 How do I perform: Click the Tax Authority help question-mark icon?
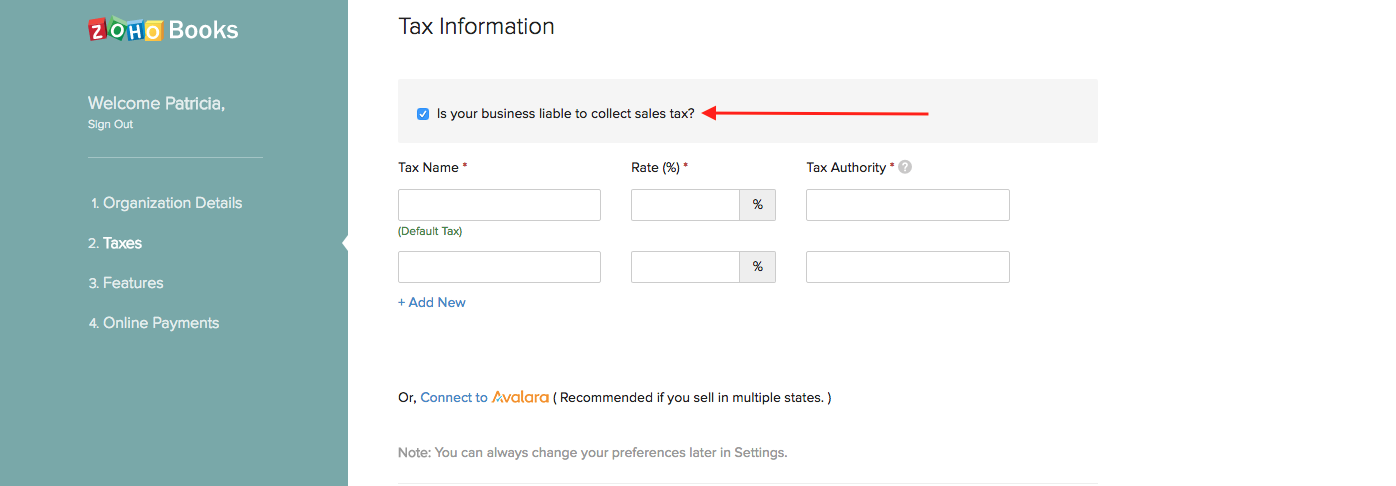(905, 167)
